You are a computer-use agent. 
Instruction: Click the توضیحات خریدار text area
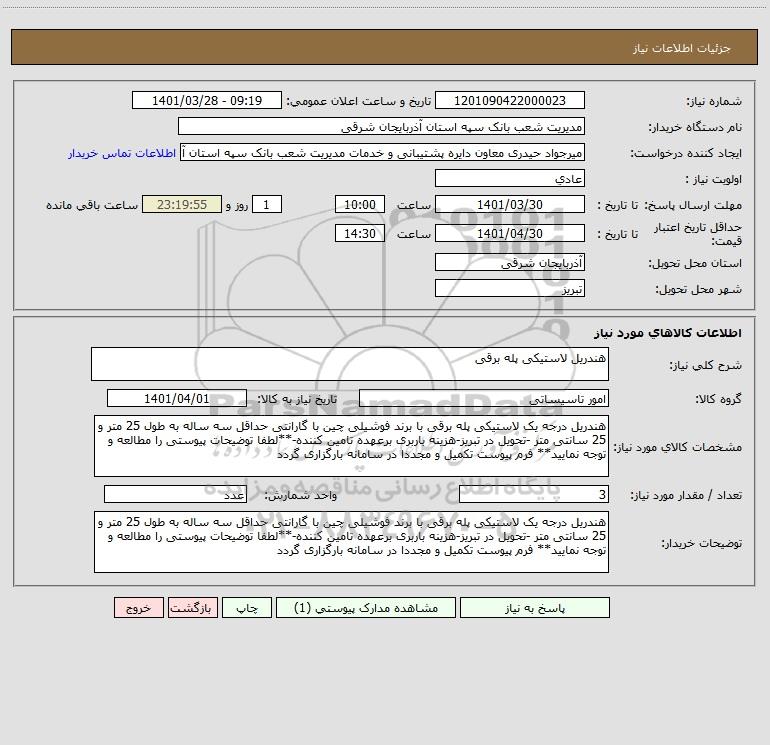(351, 542)
